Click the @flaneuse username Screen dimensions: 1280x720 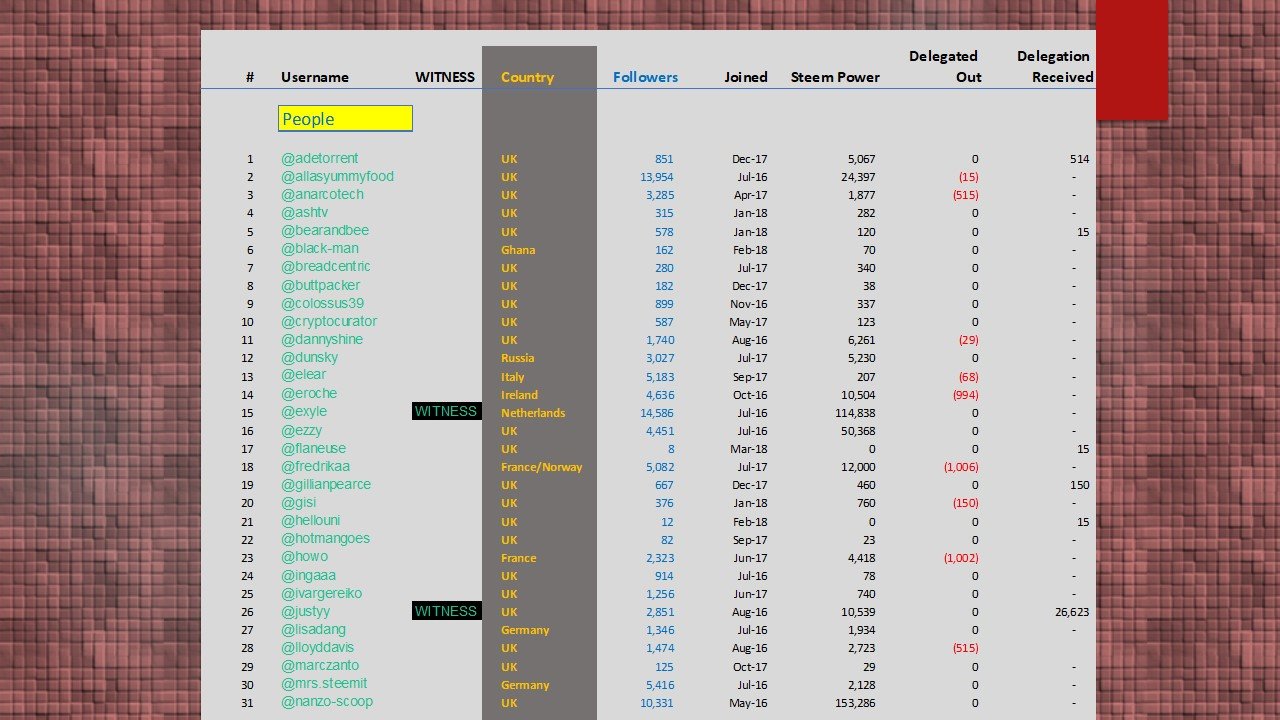pos(313,448)
